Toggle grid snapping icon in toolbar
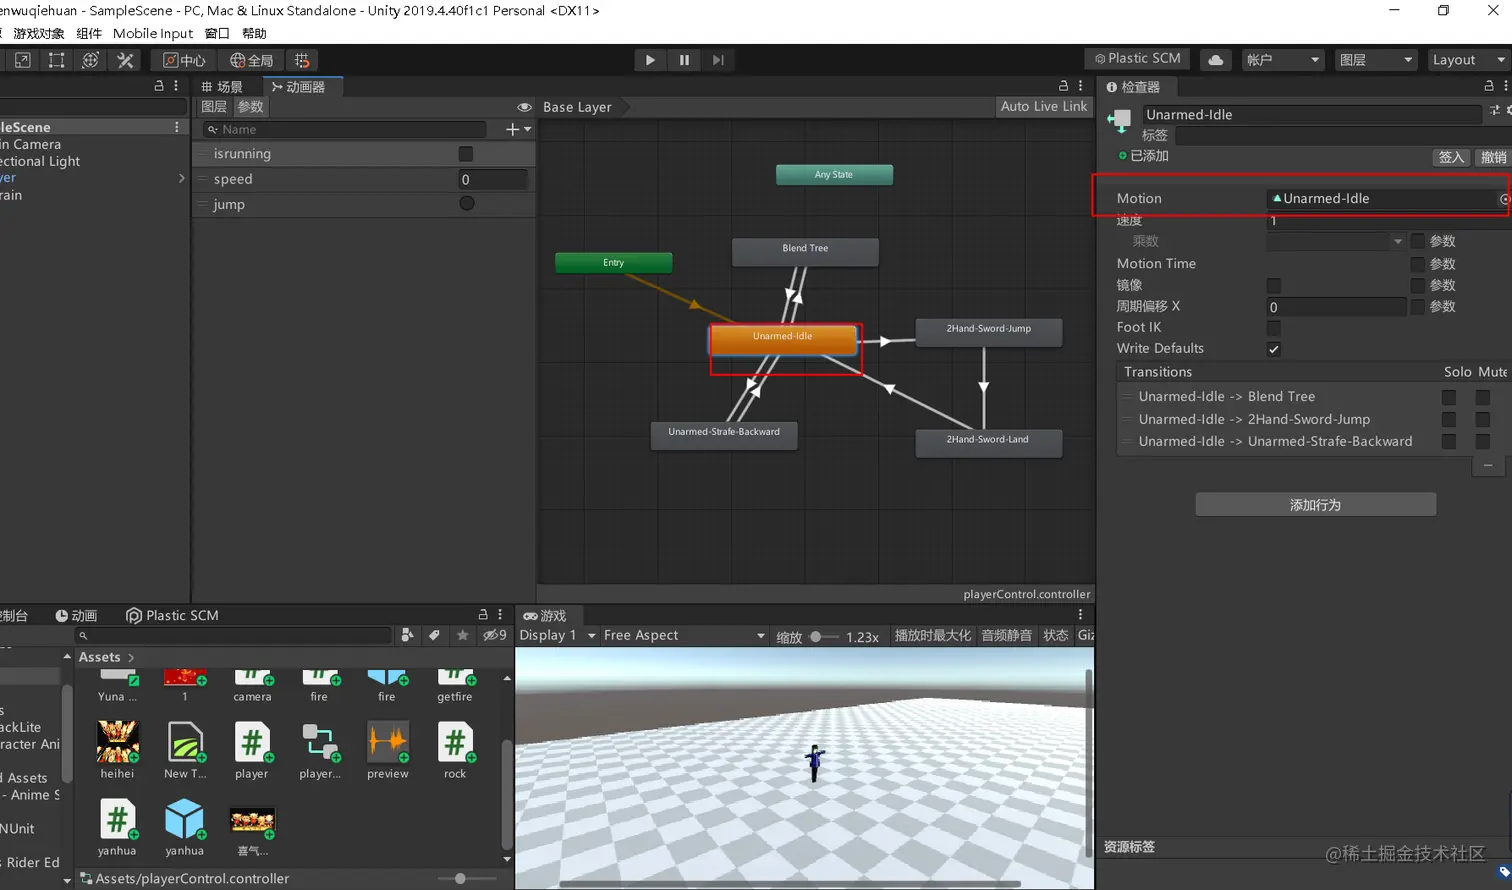 302,60
